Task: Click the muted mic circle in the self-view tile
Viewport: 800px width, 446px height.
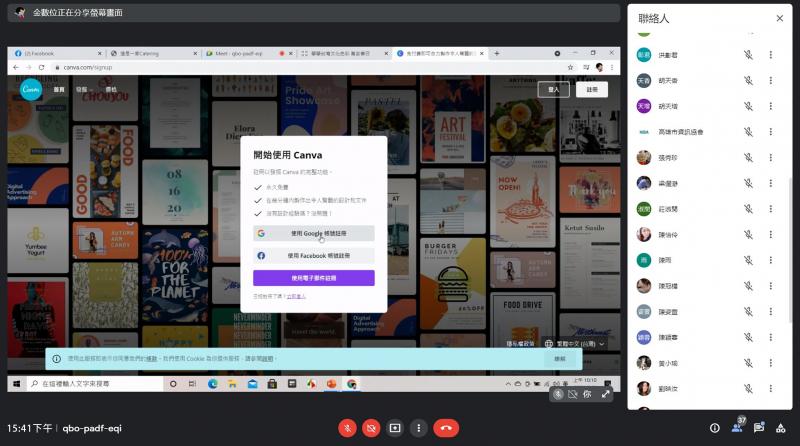Action: pyautogui.click(x=558, y=394)
